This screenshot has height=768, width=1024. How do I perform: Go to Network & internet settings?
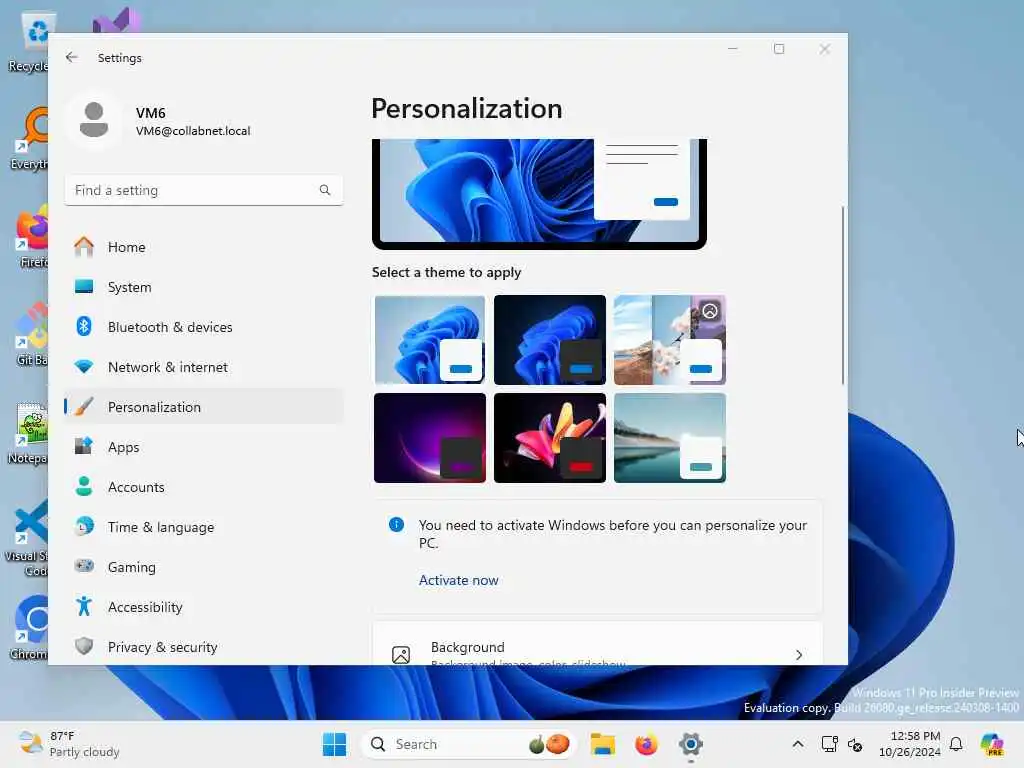tap(204, 367)
